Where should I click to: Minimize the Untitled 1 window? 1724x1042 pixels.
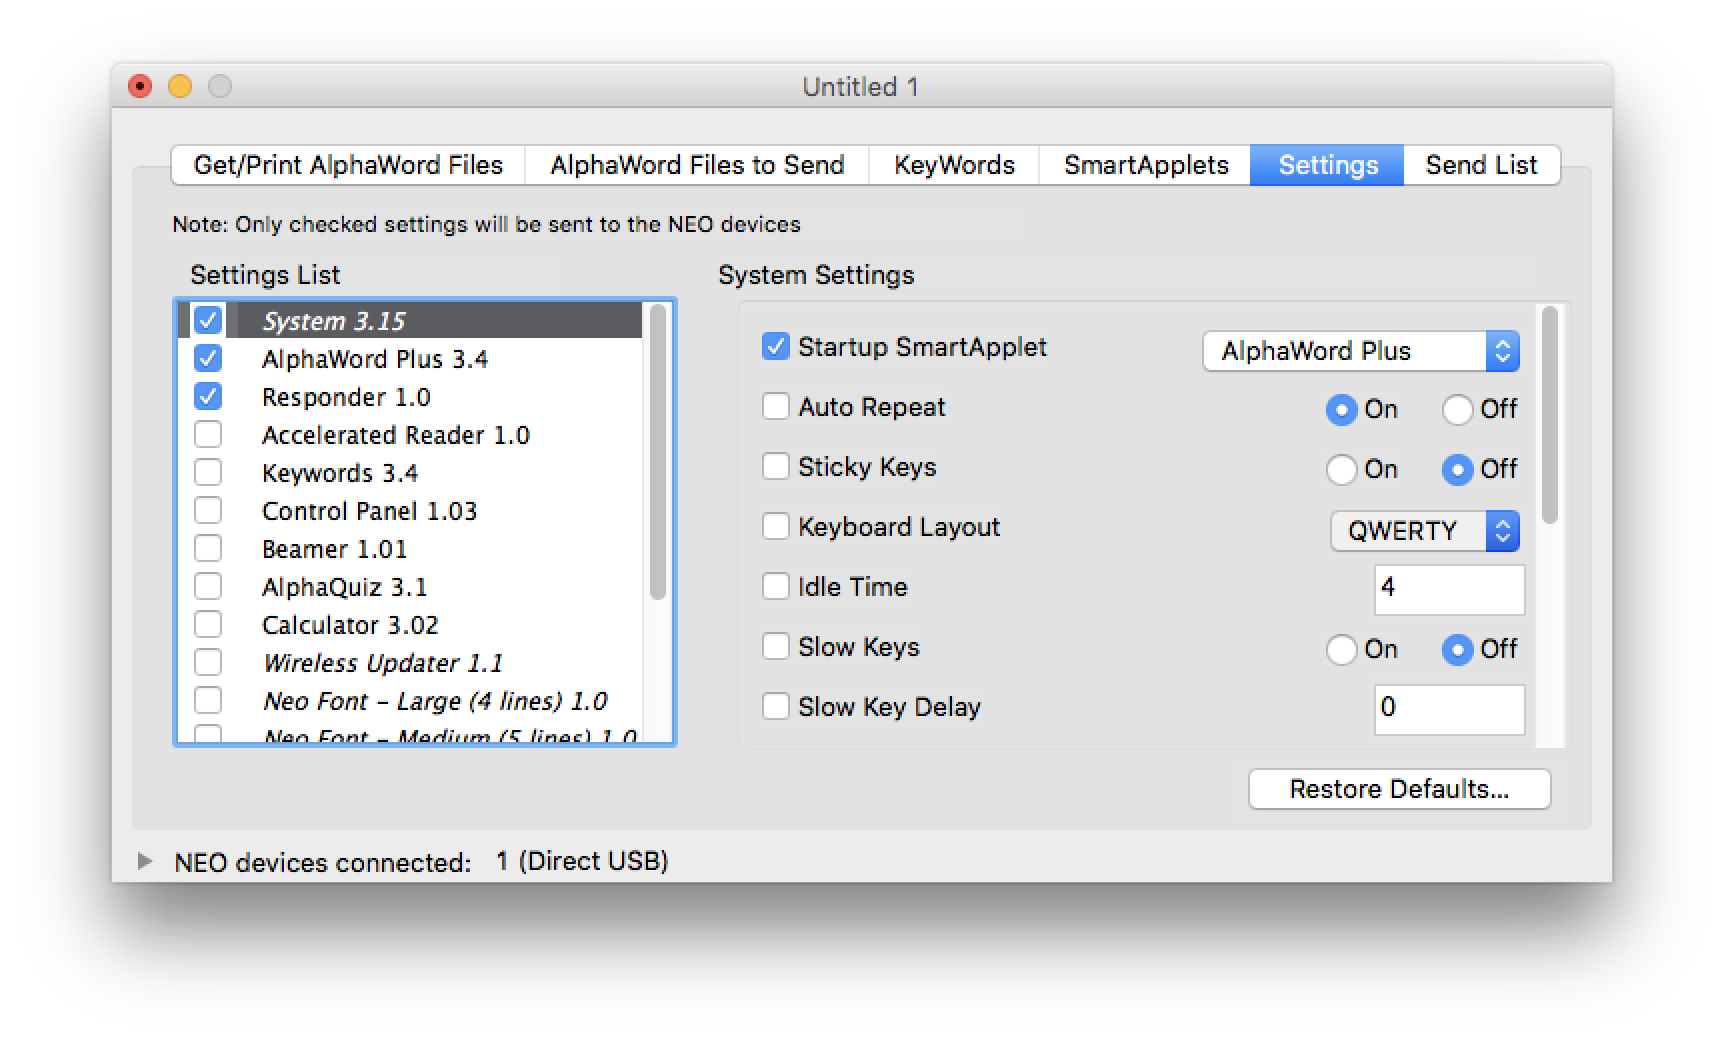pyautogui.click(x=180, y=87)
